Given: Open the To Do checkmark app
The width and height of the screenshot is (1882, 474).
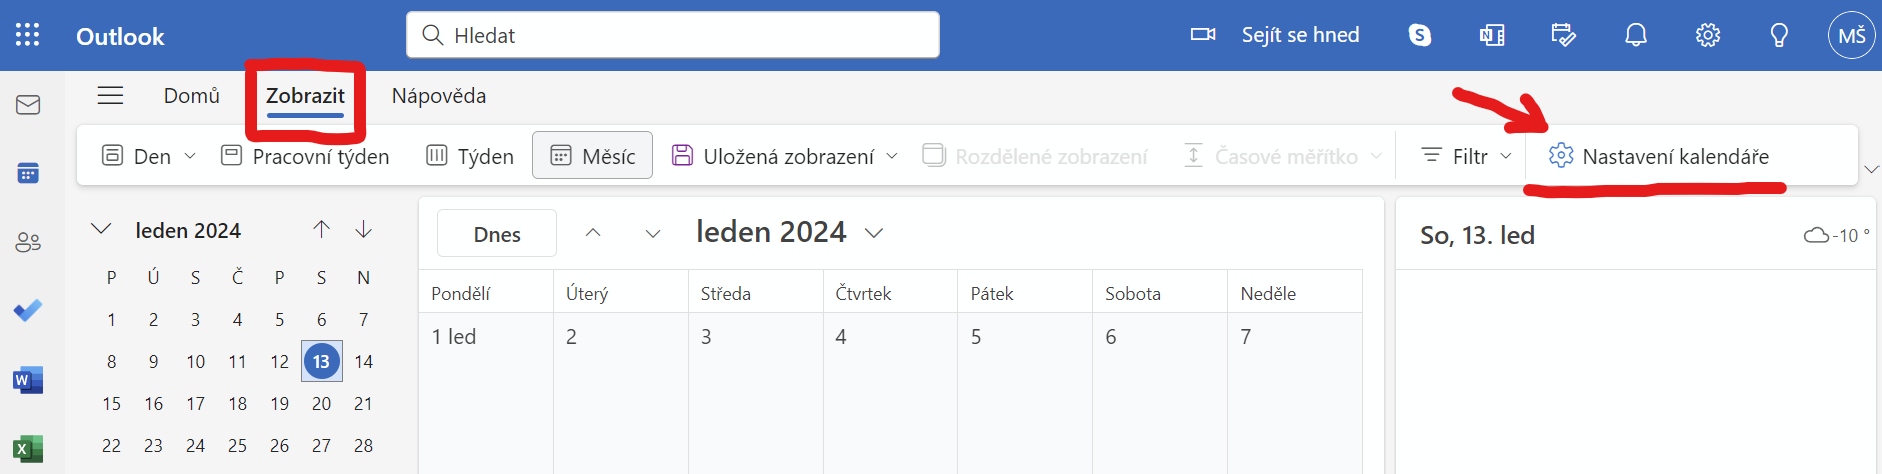Looking at the screenshot, I should pos(28,311).
